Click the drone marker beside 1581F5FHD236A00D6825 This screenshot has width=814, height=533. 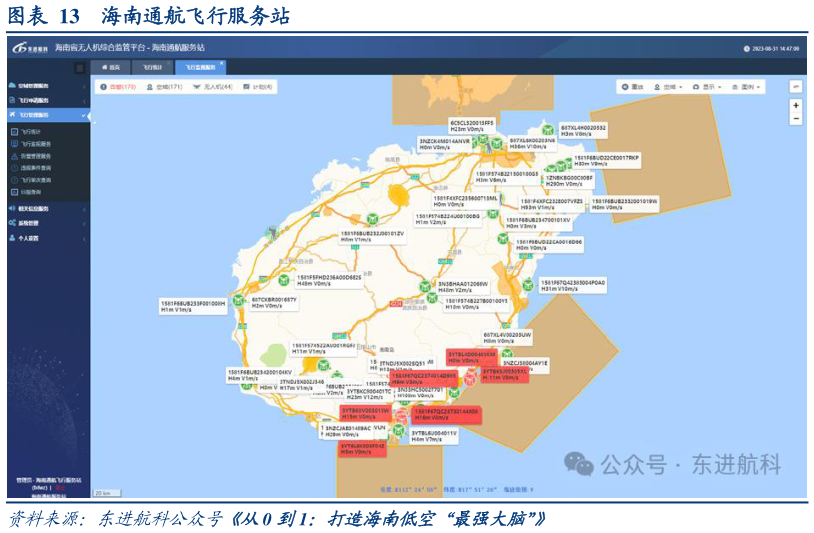pyautogui.click(x=283, y=281)
